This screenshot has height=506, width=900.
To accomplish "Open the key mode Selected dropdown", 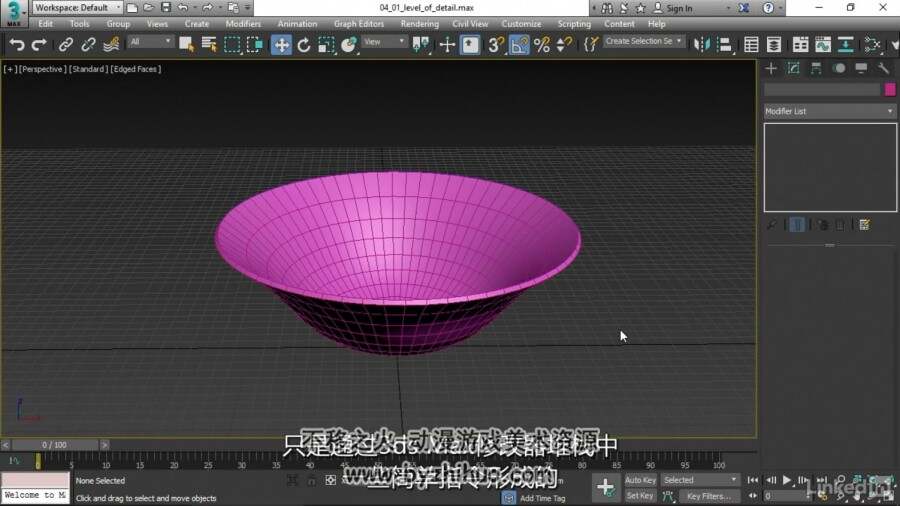I will 700,480.
